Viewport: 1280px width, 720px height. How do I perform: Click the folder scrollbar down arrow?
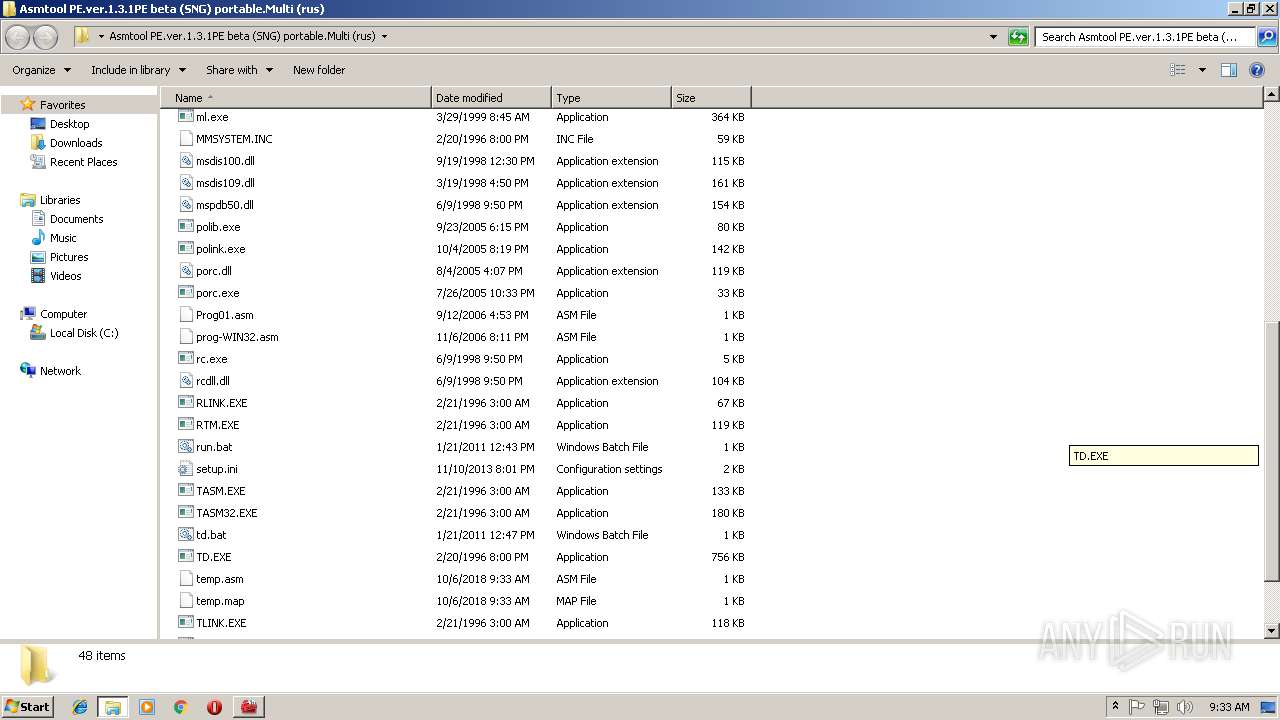click(1272, 631)
